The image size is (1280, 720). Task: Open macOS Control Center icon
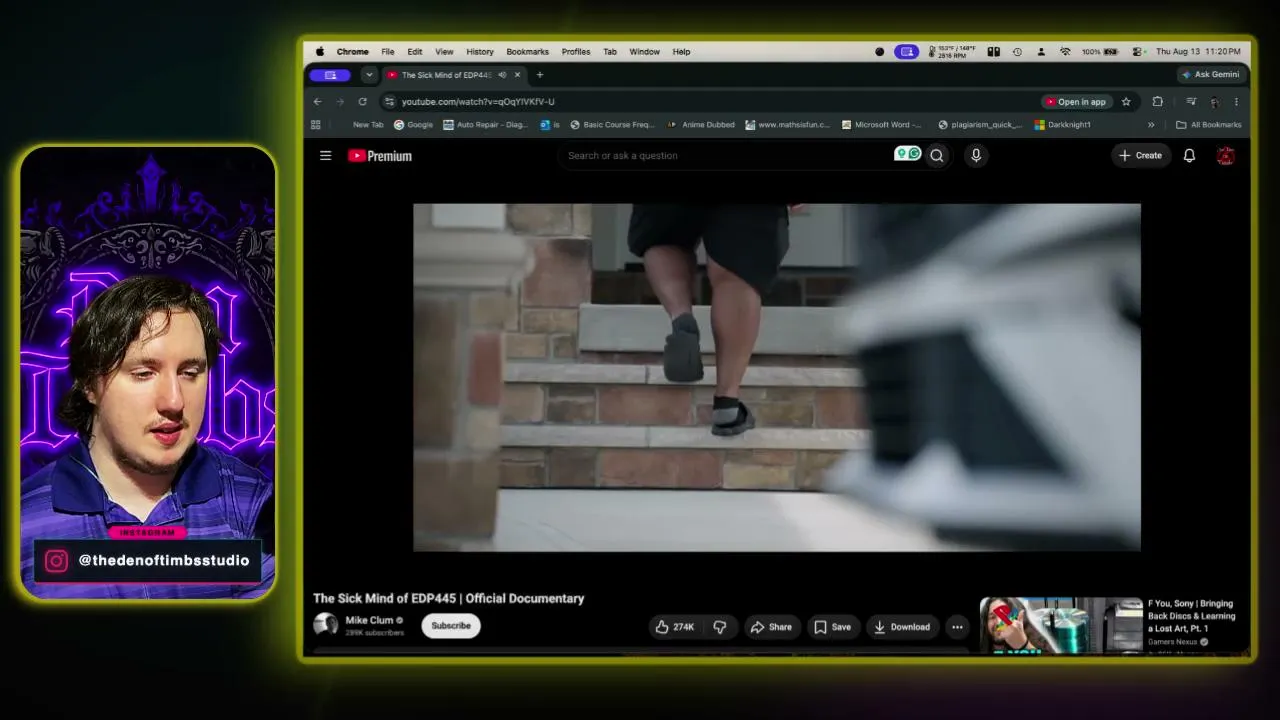pos(1138,51)
